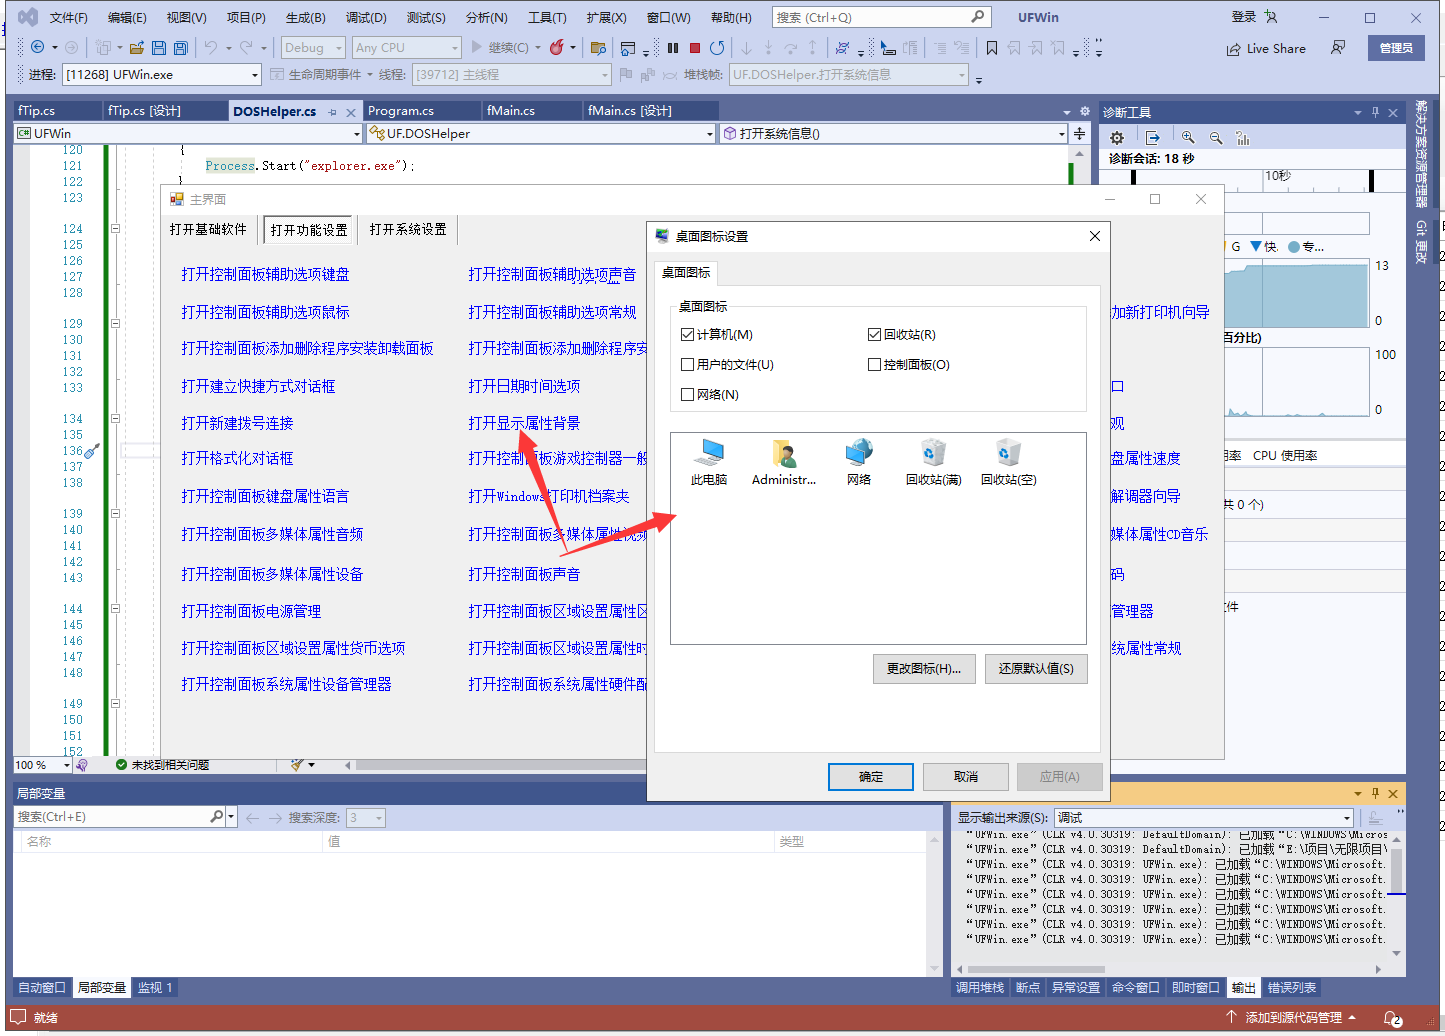Click link 打开显示属性背景
The image size is (1445, 1036).
click(524, 423)
